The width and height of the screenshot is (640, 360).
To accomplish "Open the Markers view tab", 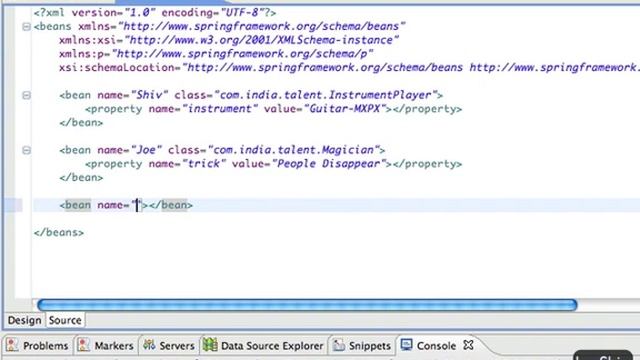I will tap(106, 346).
